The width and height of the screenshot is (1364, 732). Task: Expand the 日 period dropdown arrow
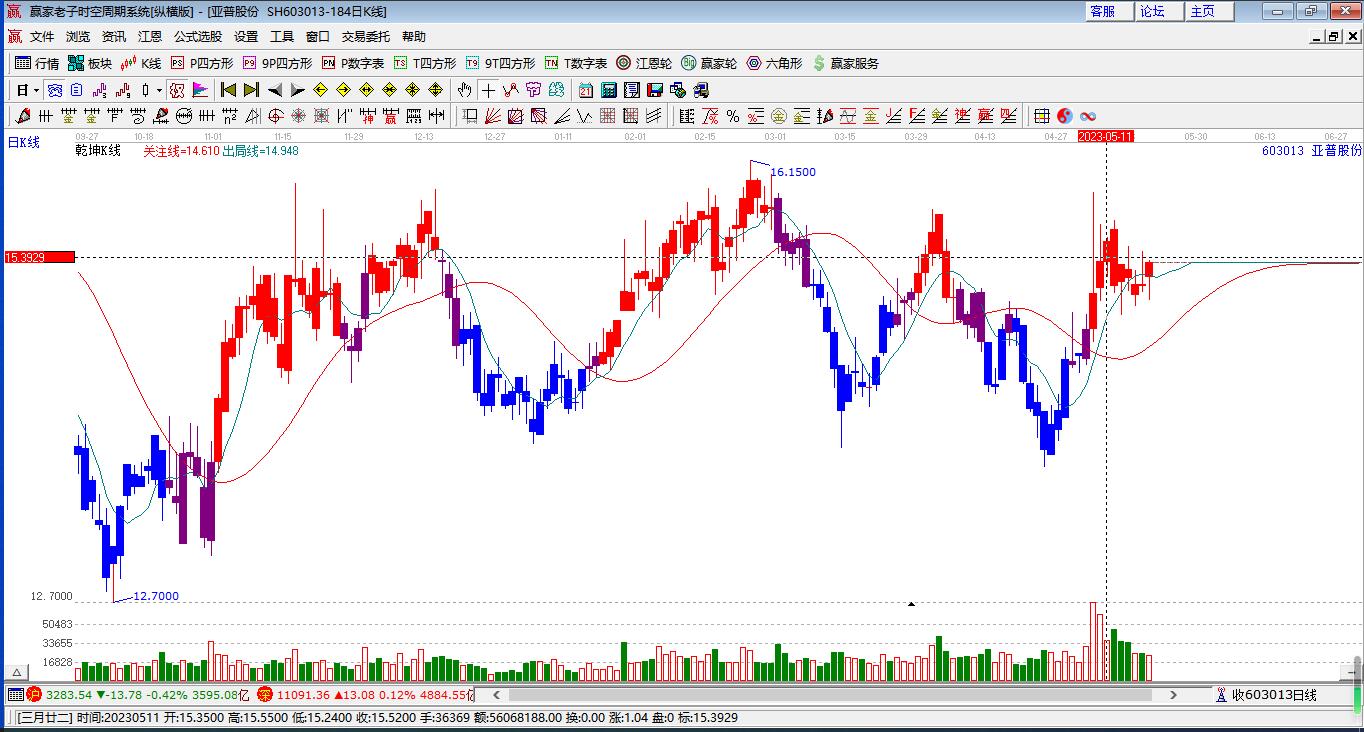(x=36, y=90)
